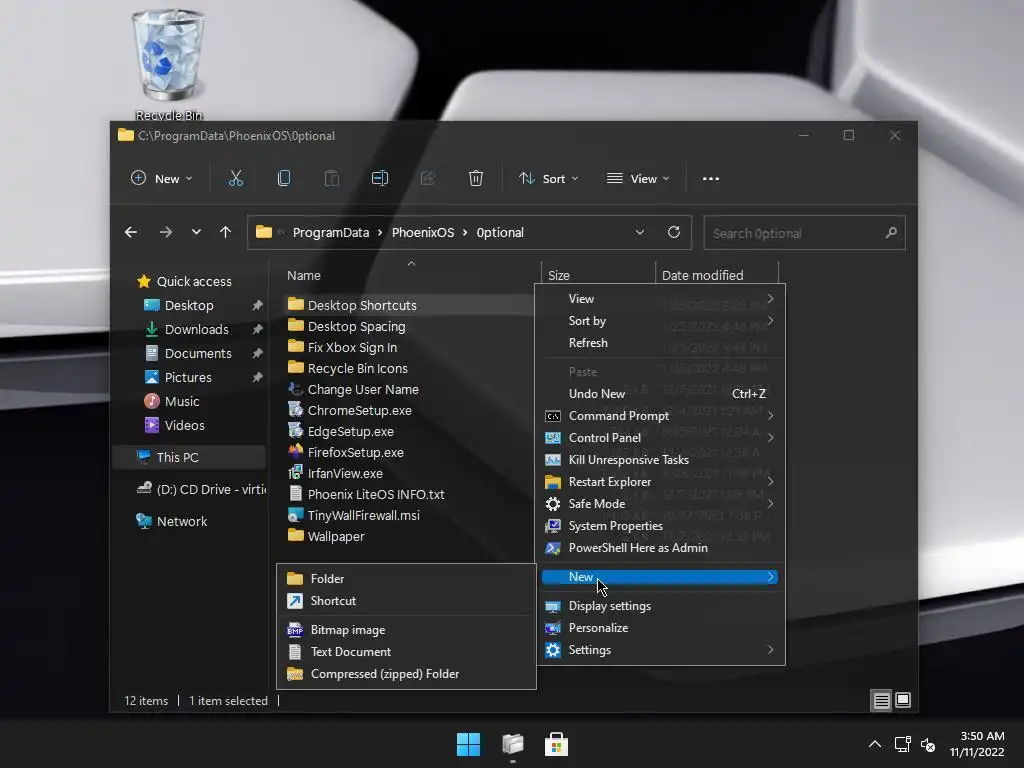Click the Share icon in toolbar

coord(428,178)
